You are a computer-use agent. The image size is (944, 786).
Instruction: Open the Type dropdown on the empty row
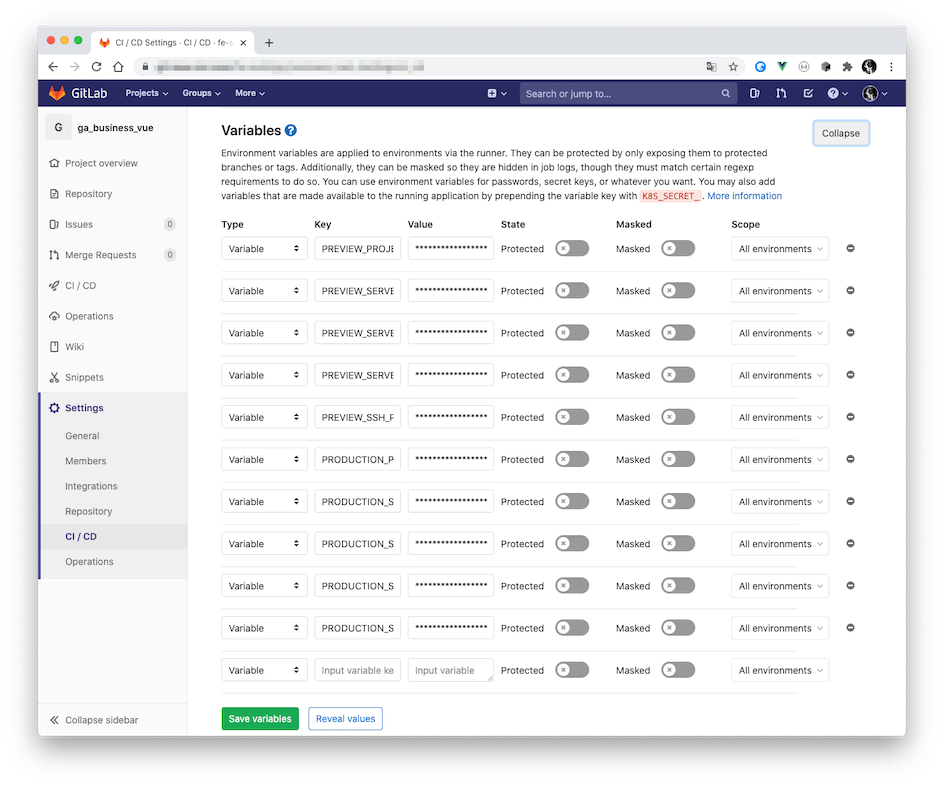pos(264,670)
